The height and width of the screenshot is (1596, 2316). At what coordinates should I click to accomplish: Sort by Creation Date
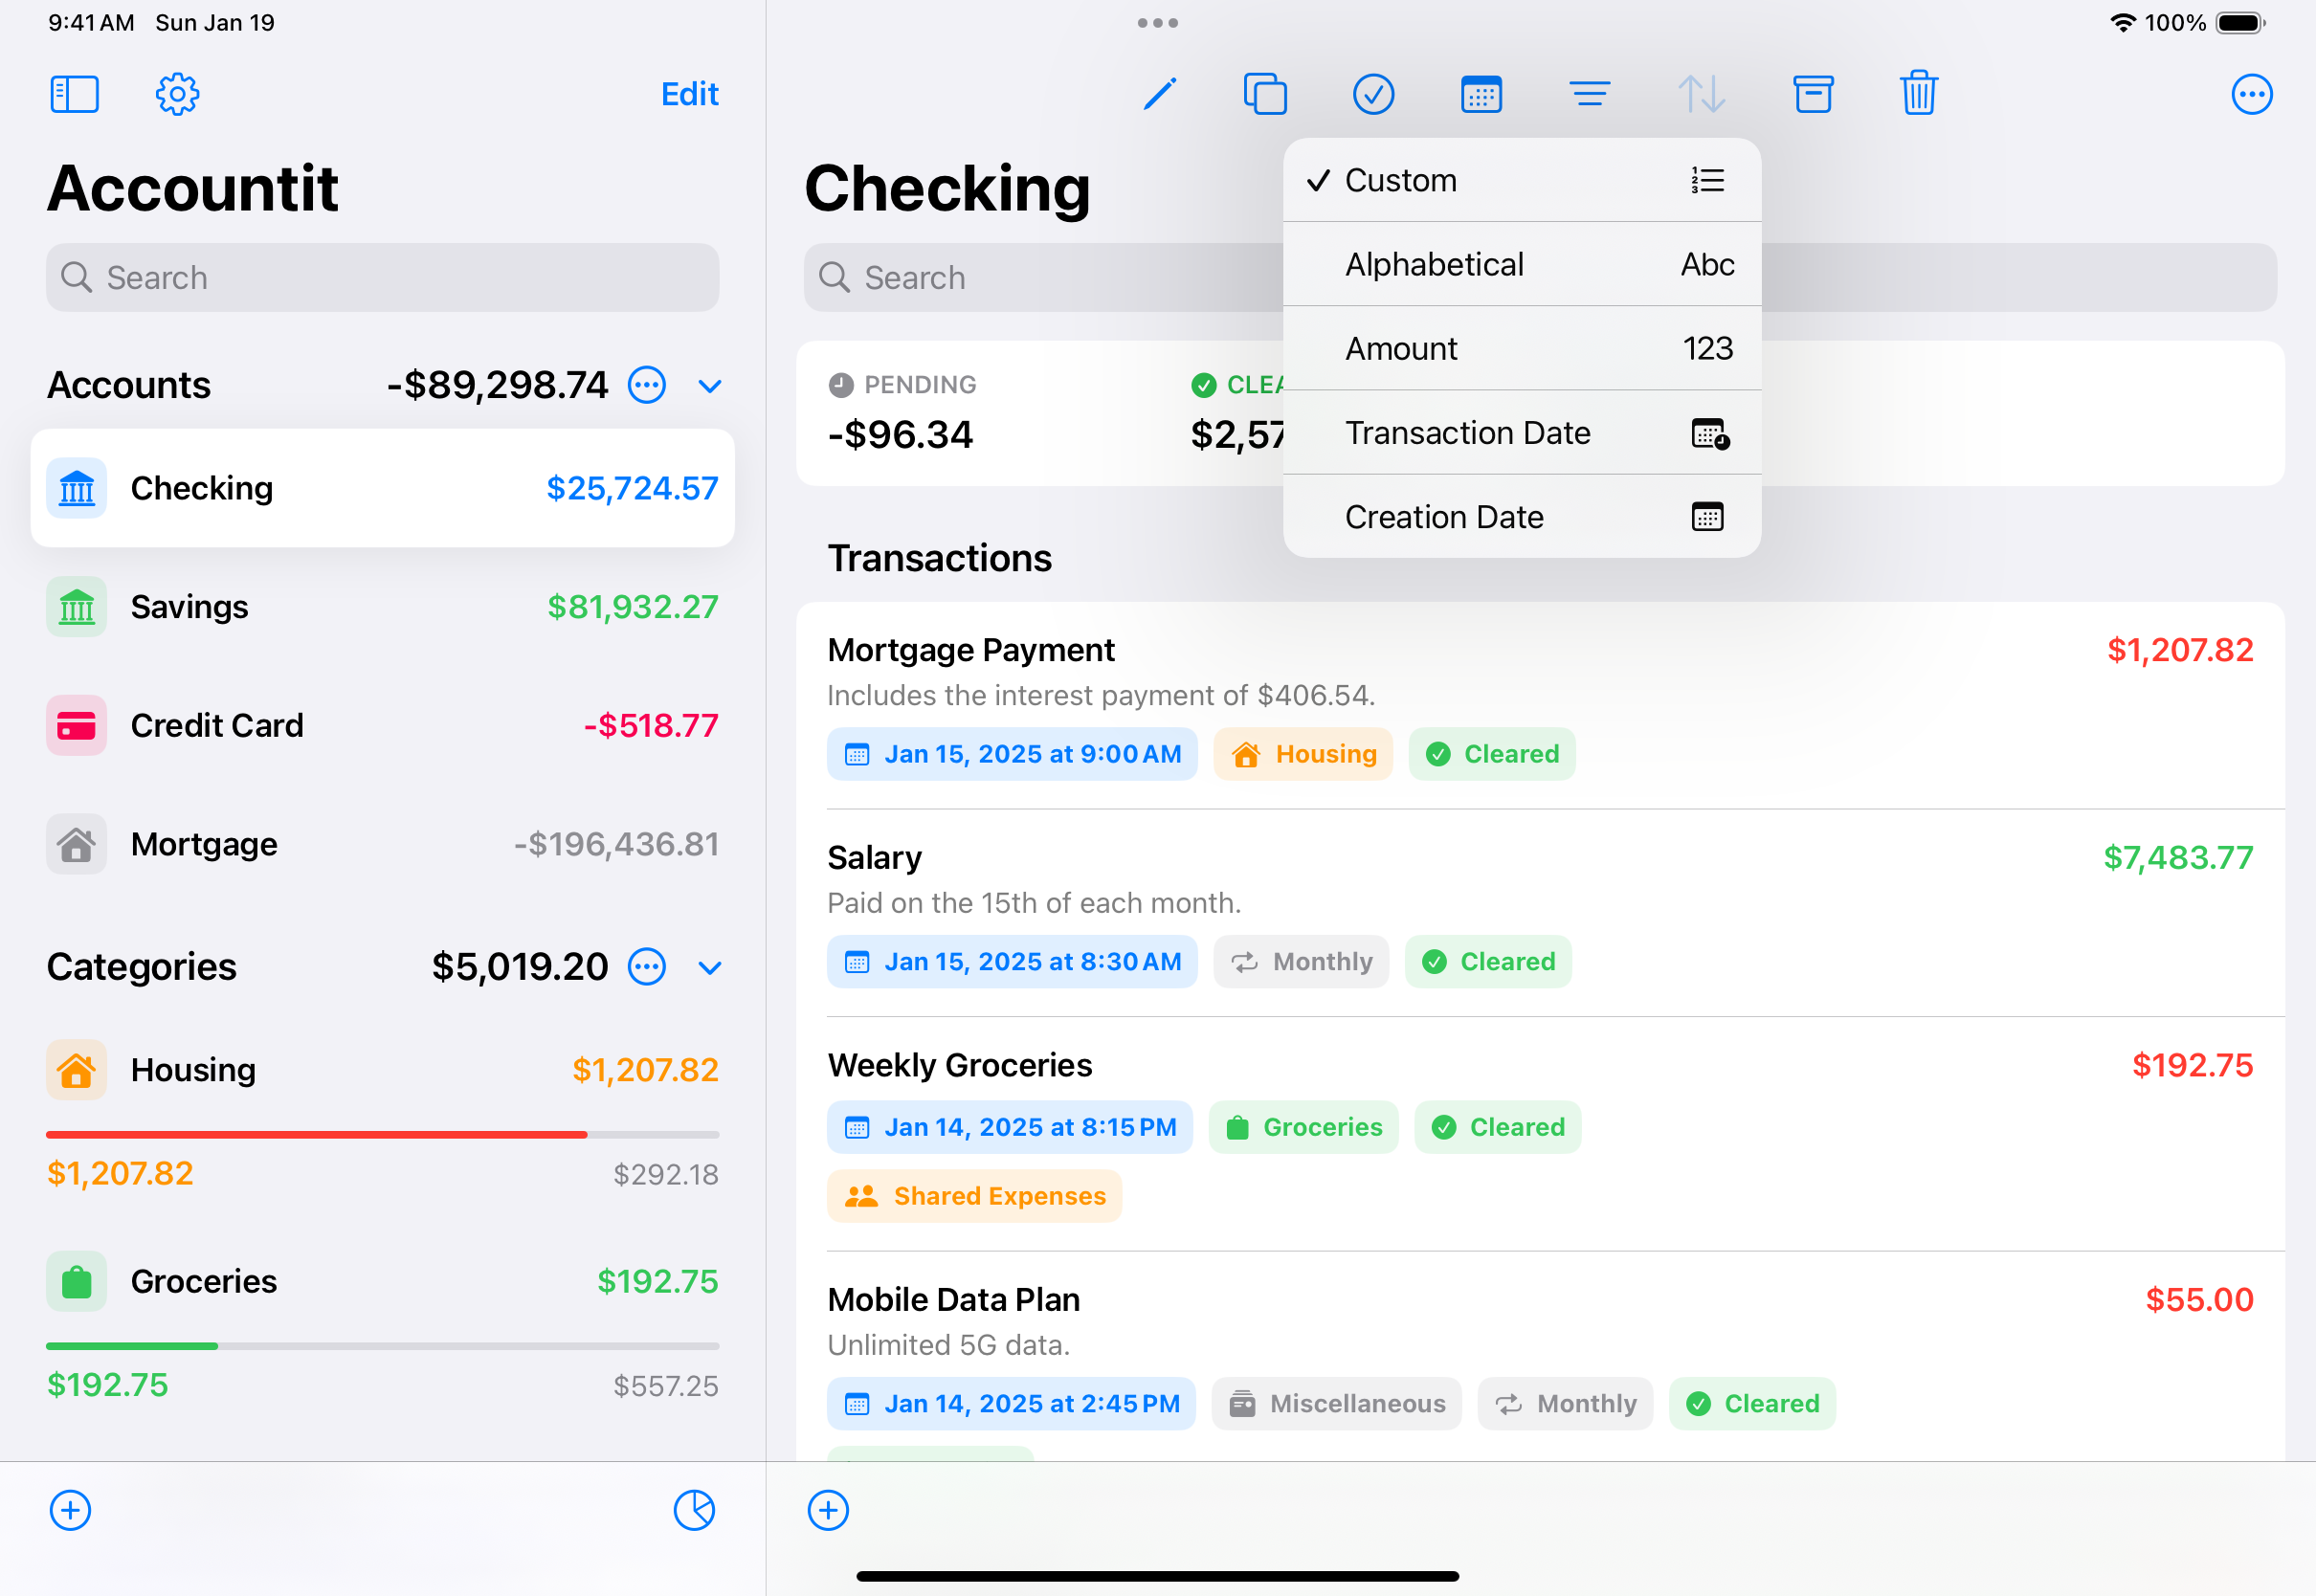(1522, 517)
